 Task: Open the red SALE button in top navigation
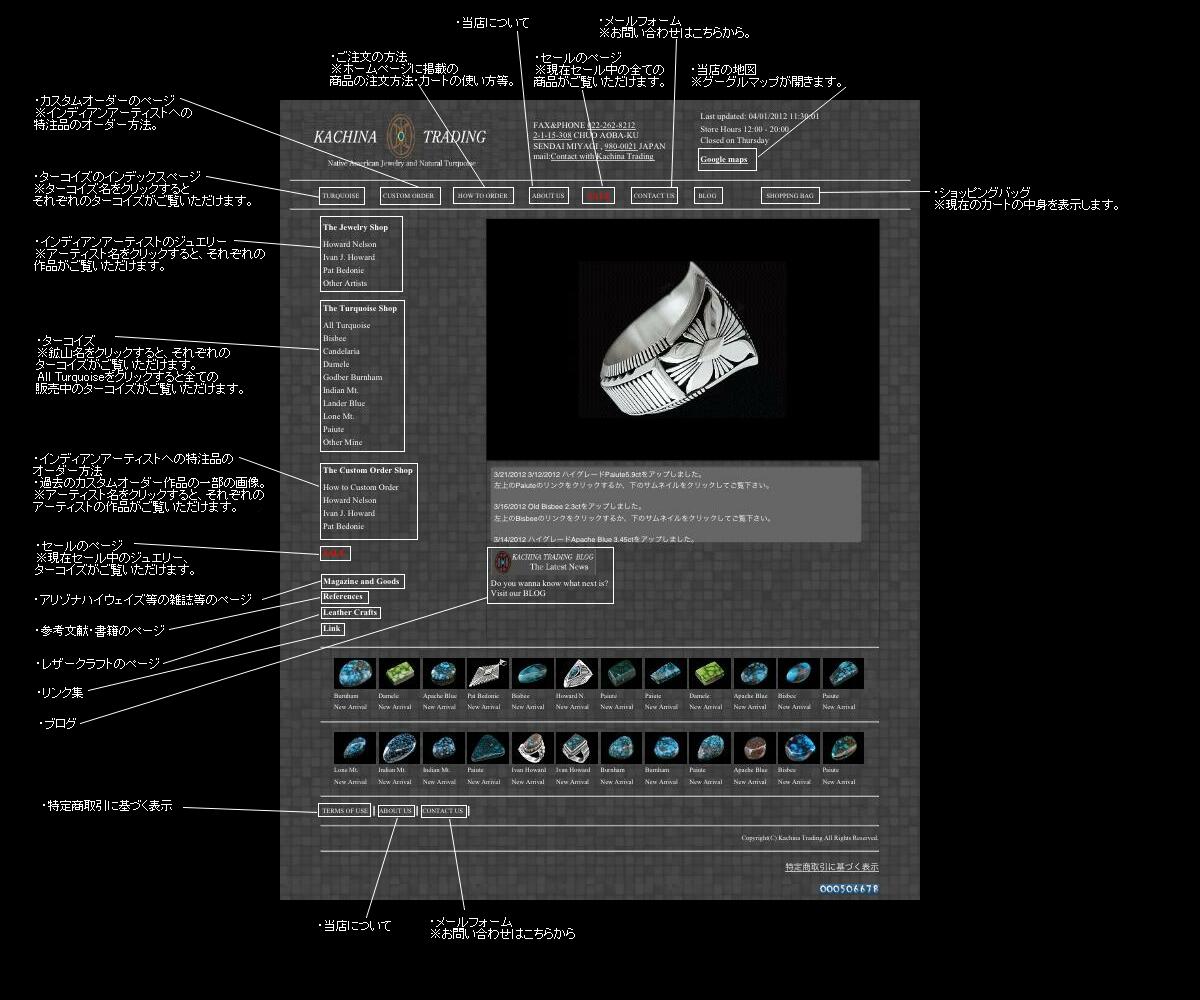(x=599, y=196)
